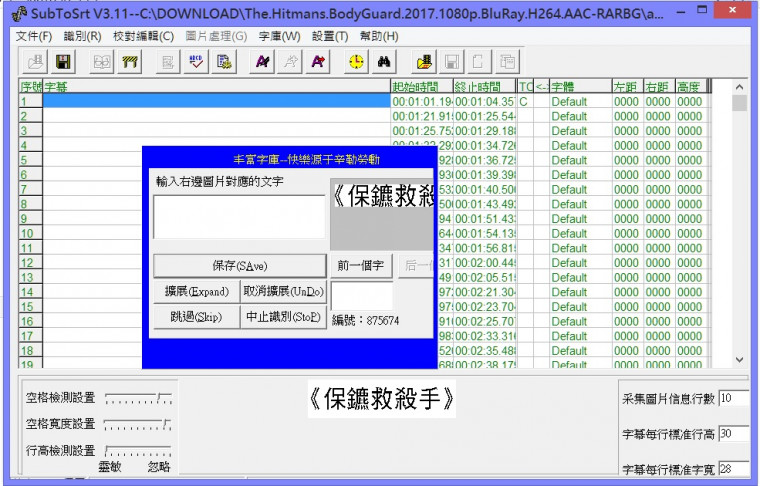This screenshot has width=760, height=486.
Task: Adjust the 空格寬度設置 slider
Action: coord(138,424)
